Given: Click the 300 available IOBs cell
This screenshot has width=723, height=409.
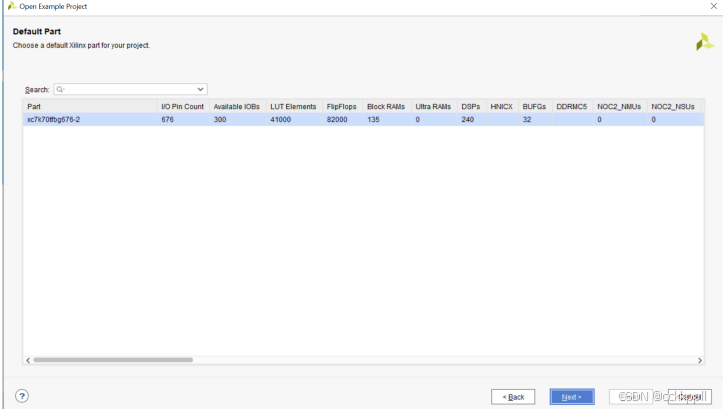Looking at the screenshot, I should [237, 119].
